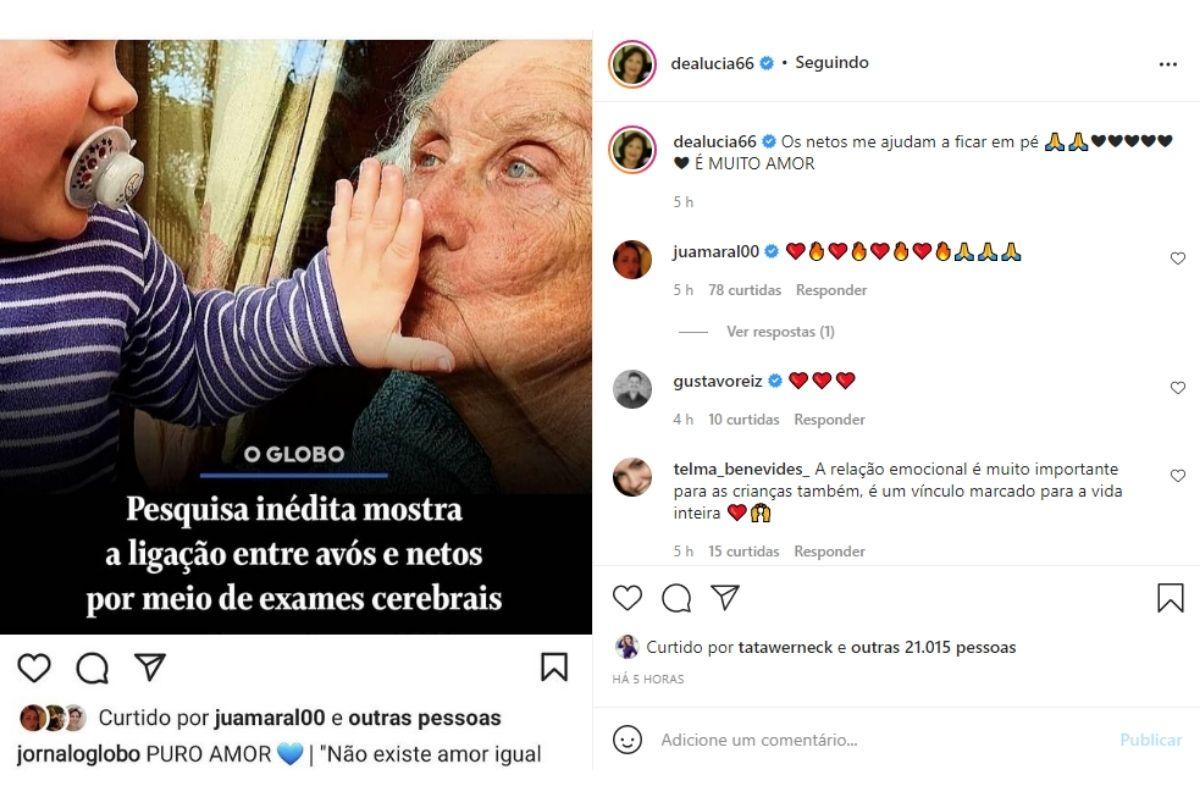Like juamaral00's comment with its heart
The height and width of the screenshot is (800, 1200).
click(x=1178, y=259)
